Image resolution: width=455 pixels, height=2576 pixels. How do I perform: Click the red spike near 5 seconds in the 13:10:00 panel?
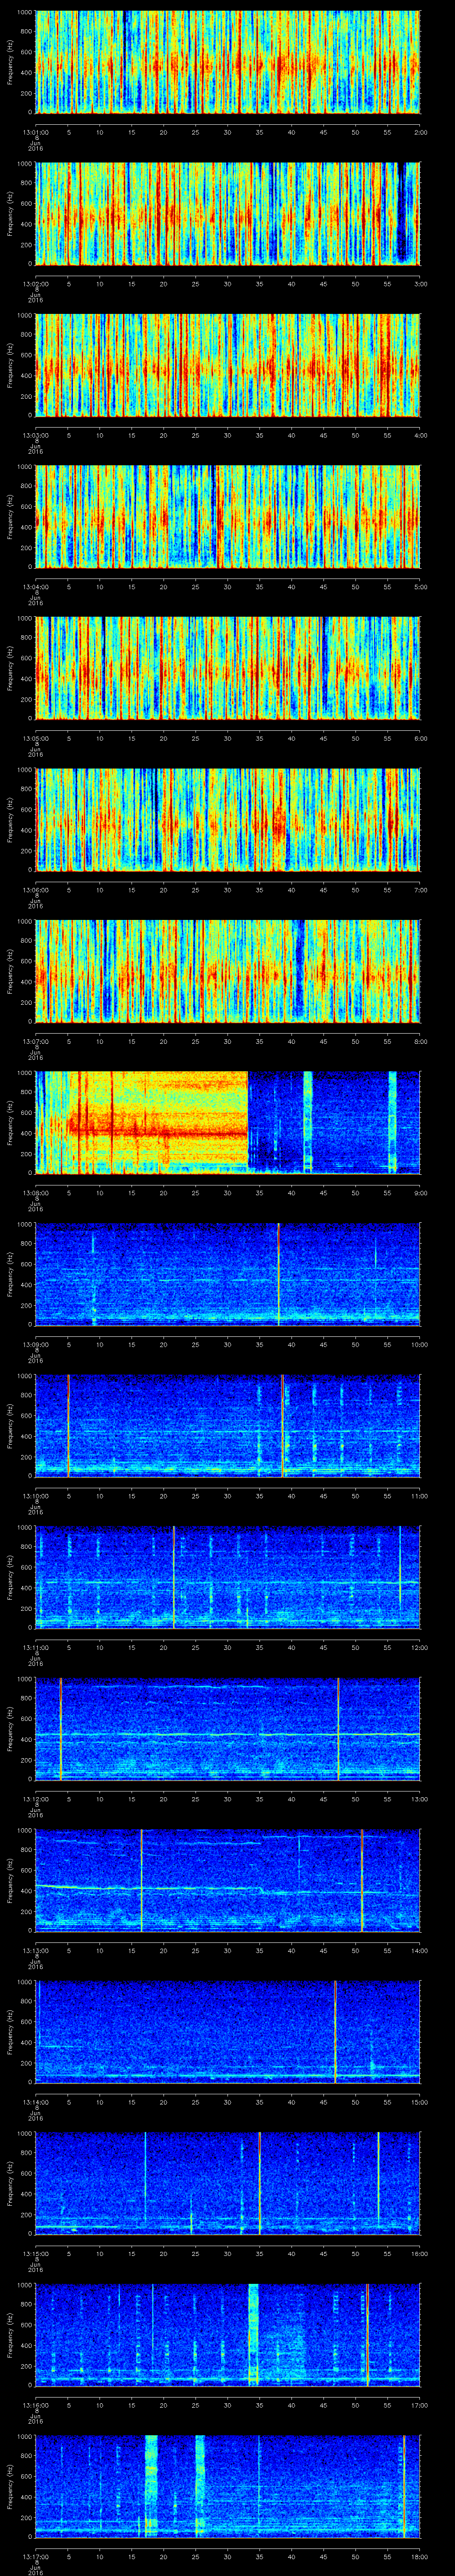pyautogui.click(x=68, y=1425)
